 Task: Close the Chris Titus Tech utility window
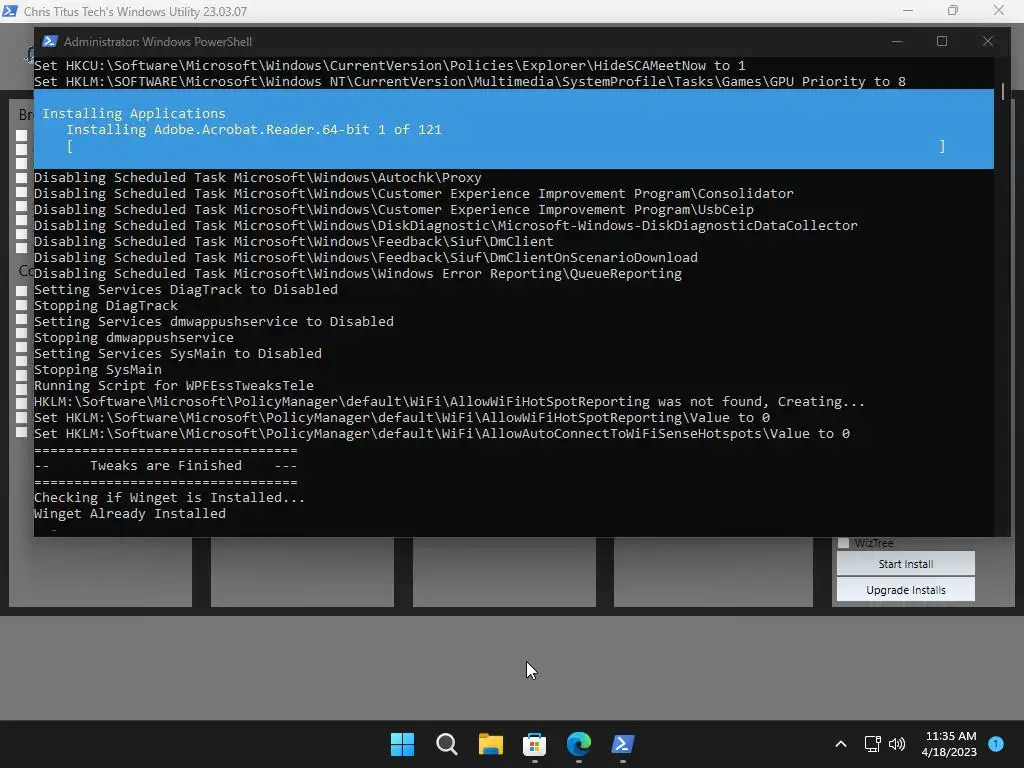pos(999,10)
